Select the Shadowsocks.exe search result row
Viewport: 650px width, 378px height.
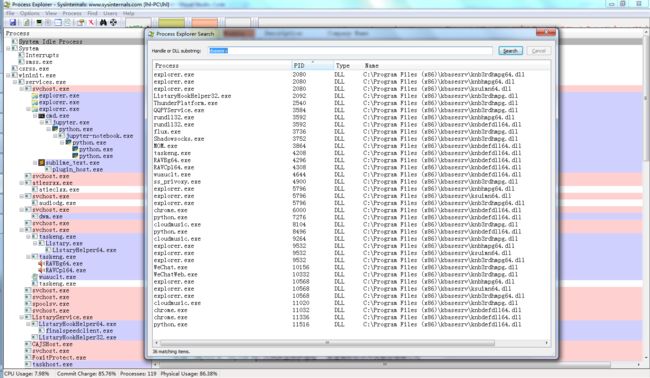pos(352,139)
